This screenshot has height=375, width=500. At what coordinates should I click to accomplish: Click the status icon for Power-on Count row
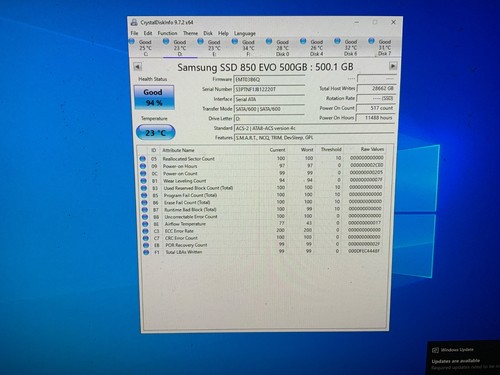click(143, 173)
